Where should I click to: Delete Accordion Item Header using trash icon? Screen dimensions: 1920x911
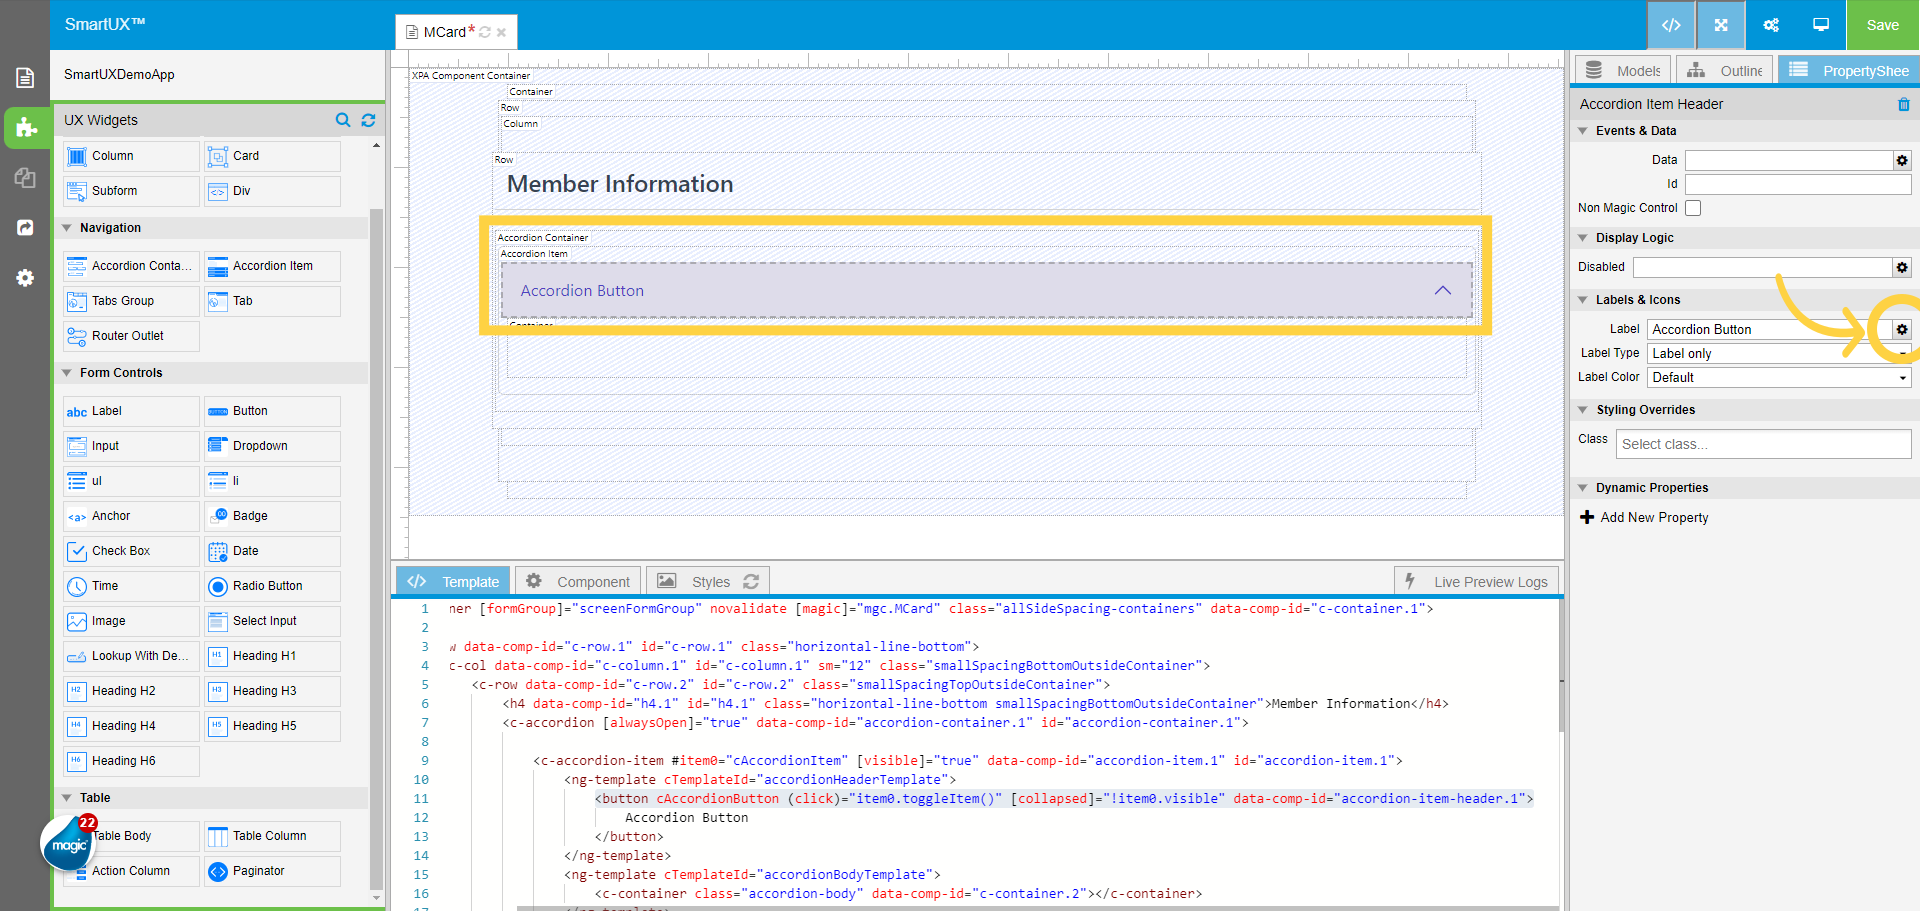(x=1903, y=104)
